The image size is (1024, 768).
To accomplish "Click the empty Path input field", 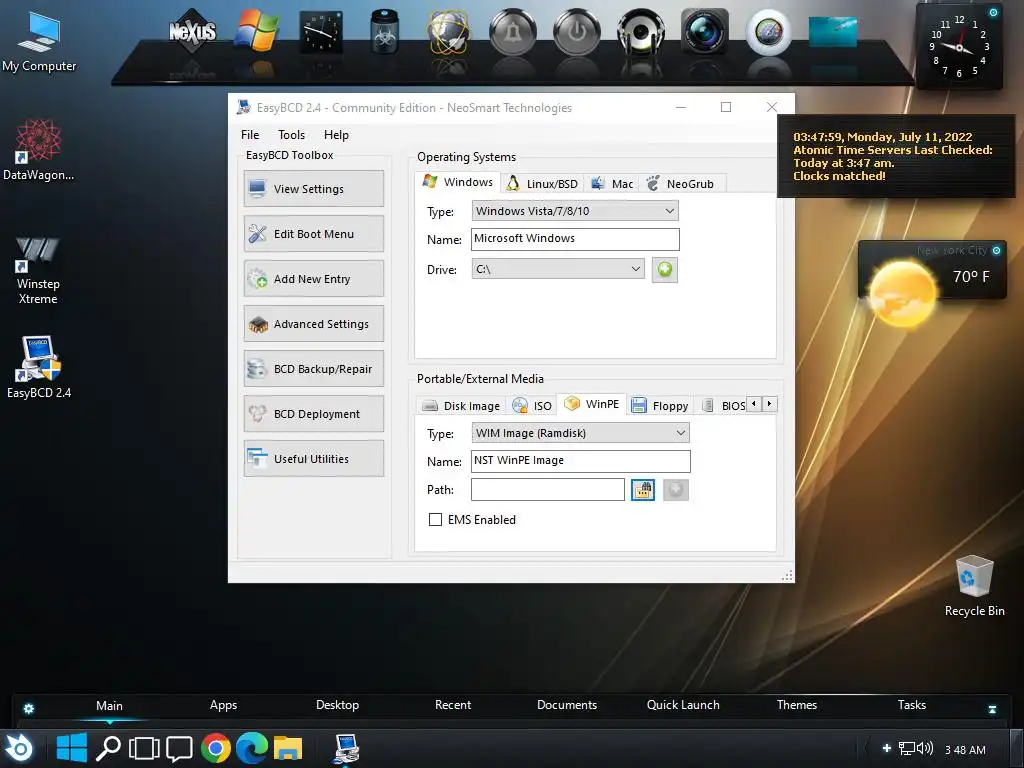I will point(548,490).
